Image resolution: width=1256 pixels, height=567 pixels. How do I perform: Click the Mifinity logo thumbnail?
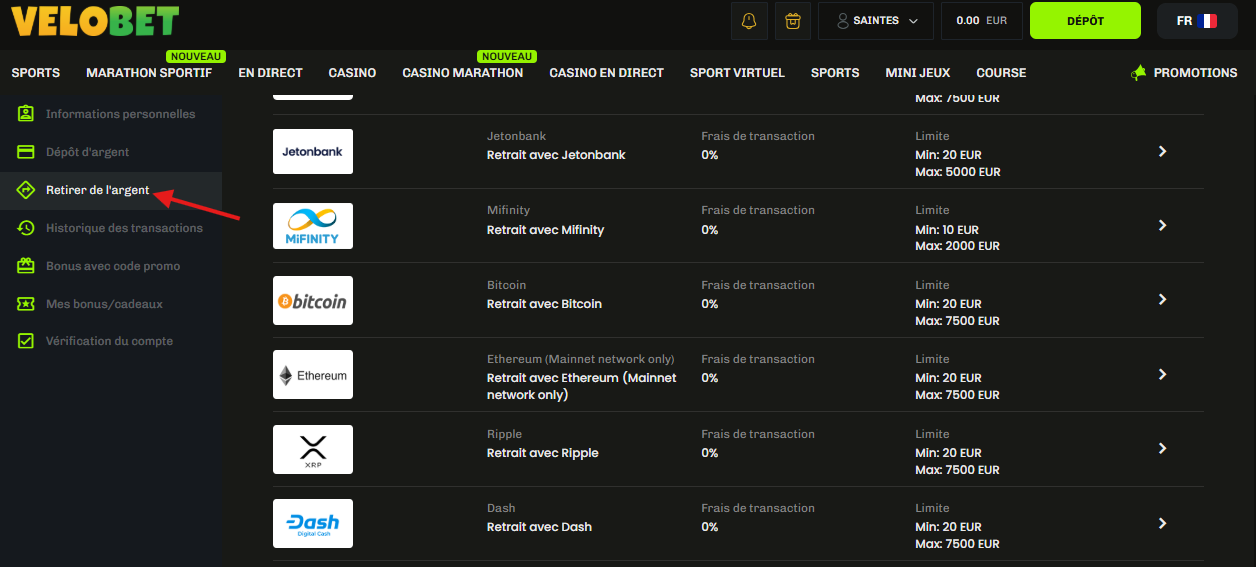tap(313, 226)
